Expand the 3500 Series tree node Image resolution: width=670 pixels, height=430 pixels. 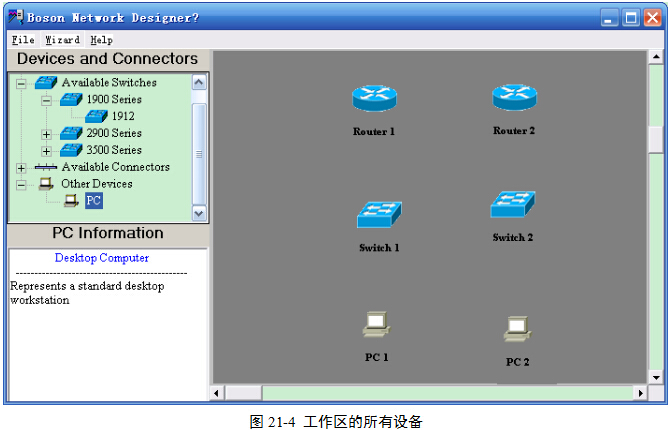pos(46,151)
